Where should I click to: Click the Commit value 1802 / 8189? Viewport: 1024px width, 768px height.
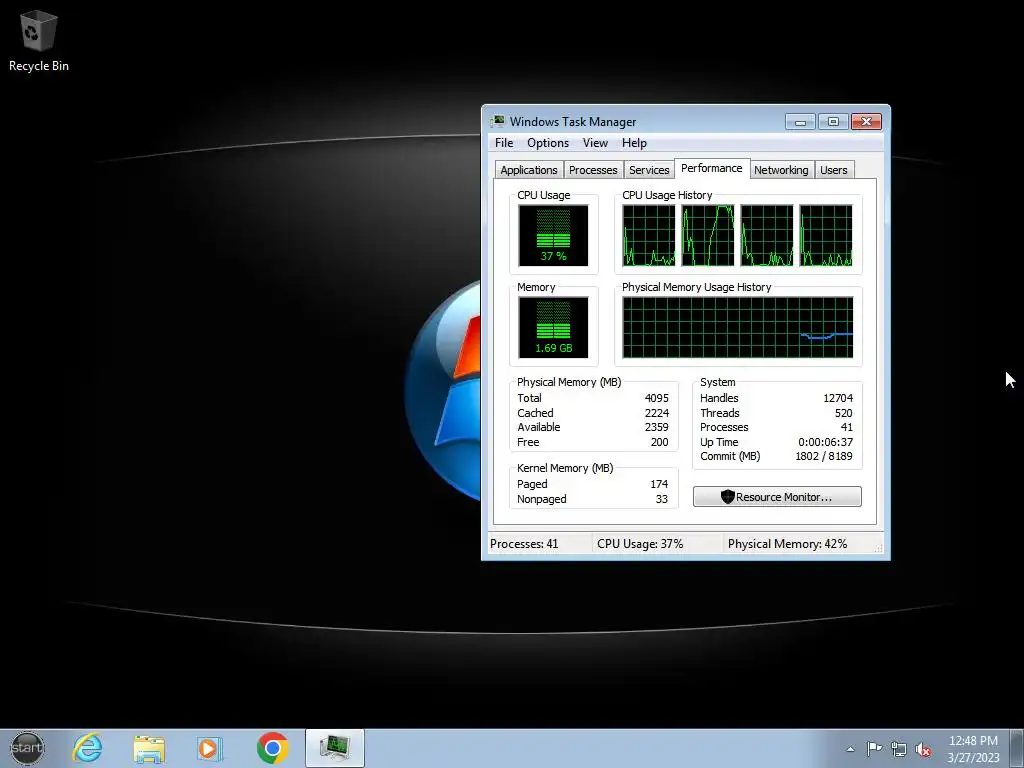824,456
